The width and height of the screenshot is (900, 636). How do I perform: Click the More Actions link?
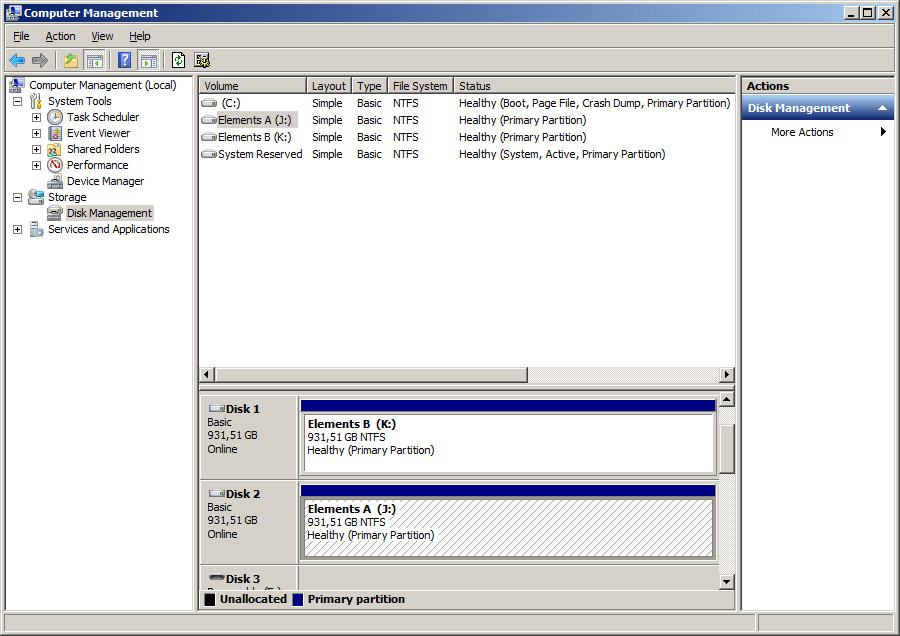(x=802, y=132)
